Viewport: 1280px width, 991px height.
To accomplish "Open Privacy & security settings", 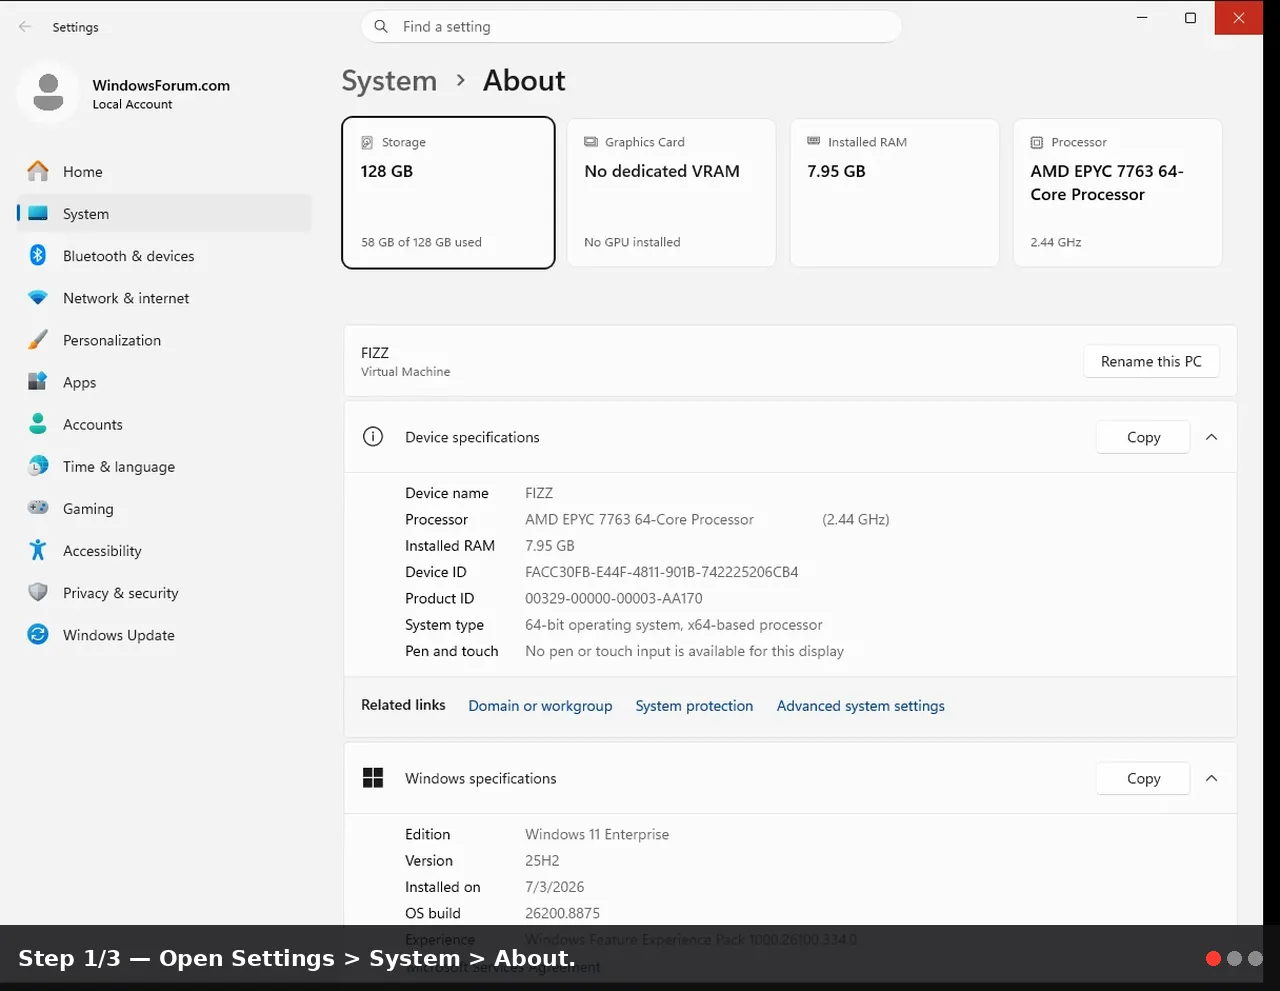I will [164, 592].
